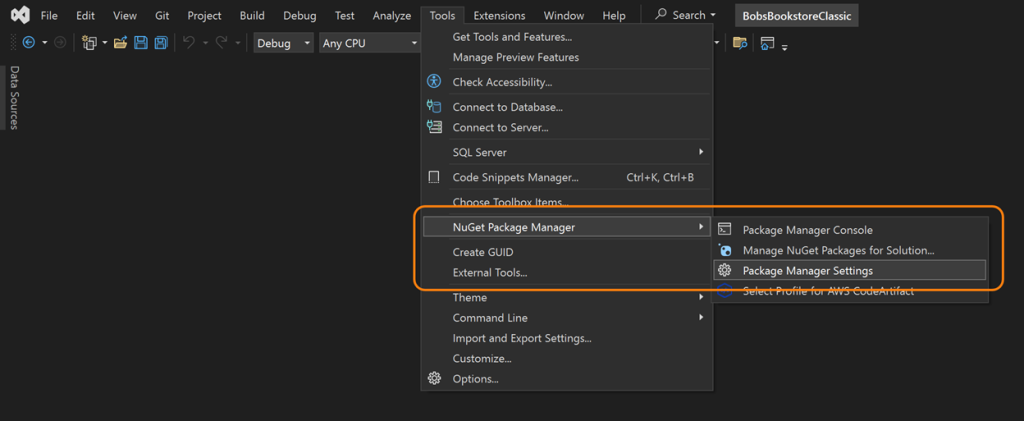The height and width of the screenshot is (421, 1024).
Task: Open the File menu
Action: (49, 15)
